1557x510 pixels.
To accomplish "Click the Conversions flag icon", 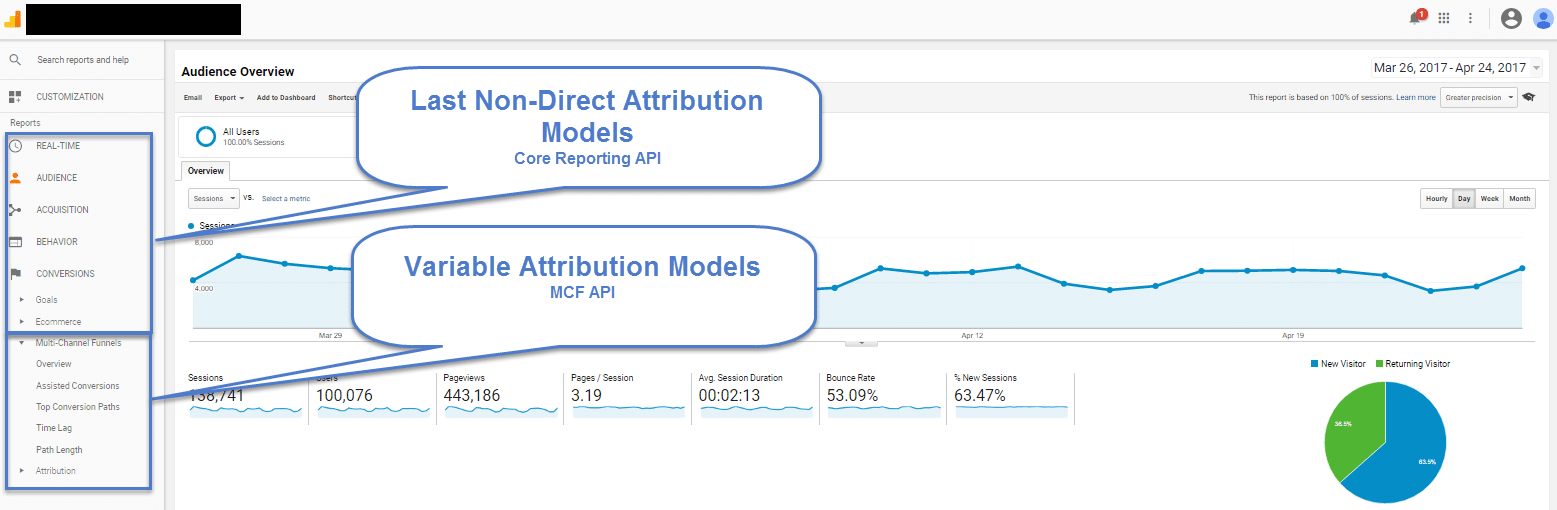I will 15,274.
